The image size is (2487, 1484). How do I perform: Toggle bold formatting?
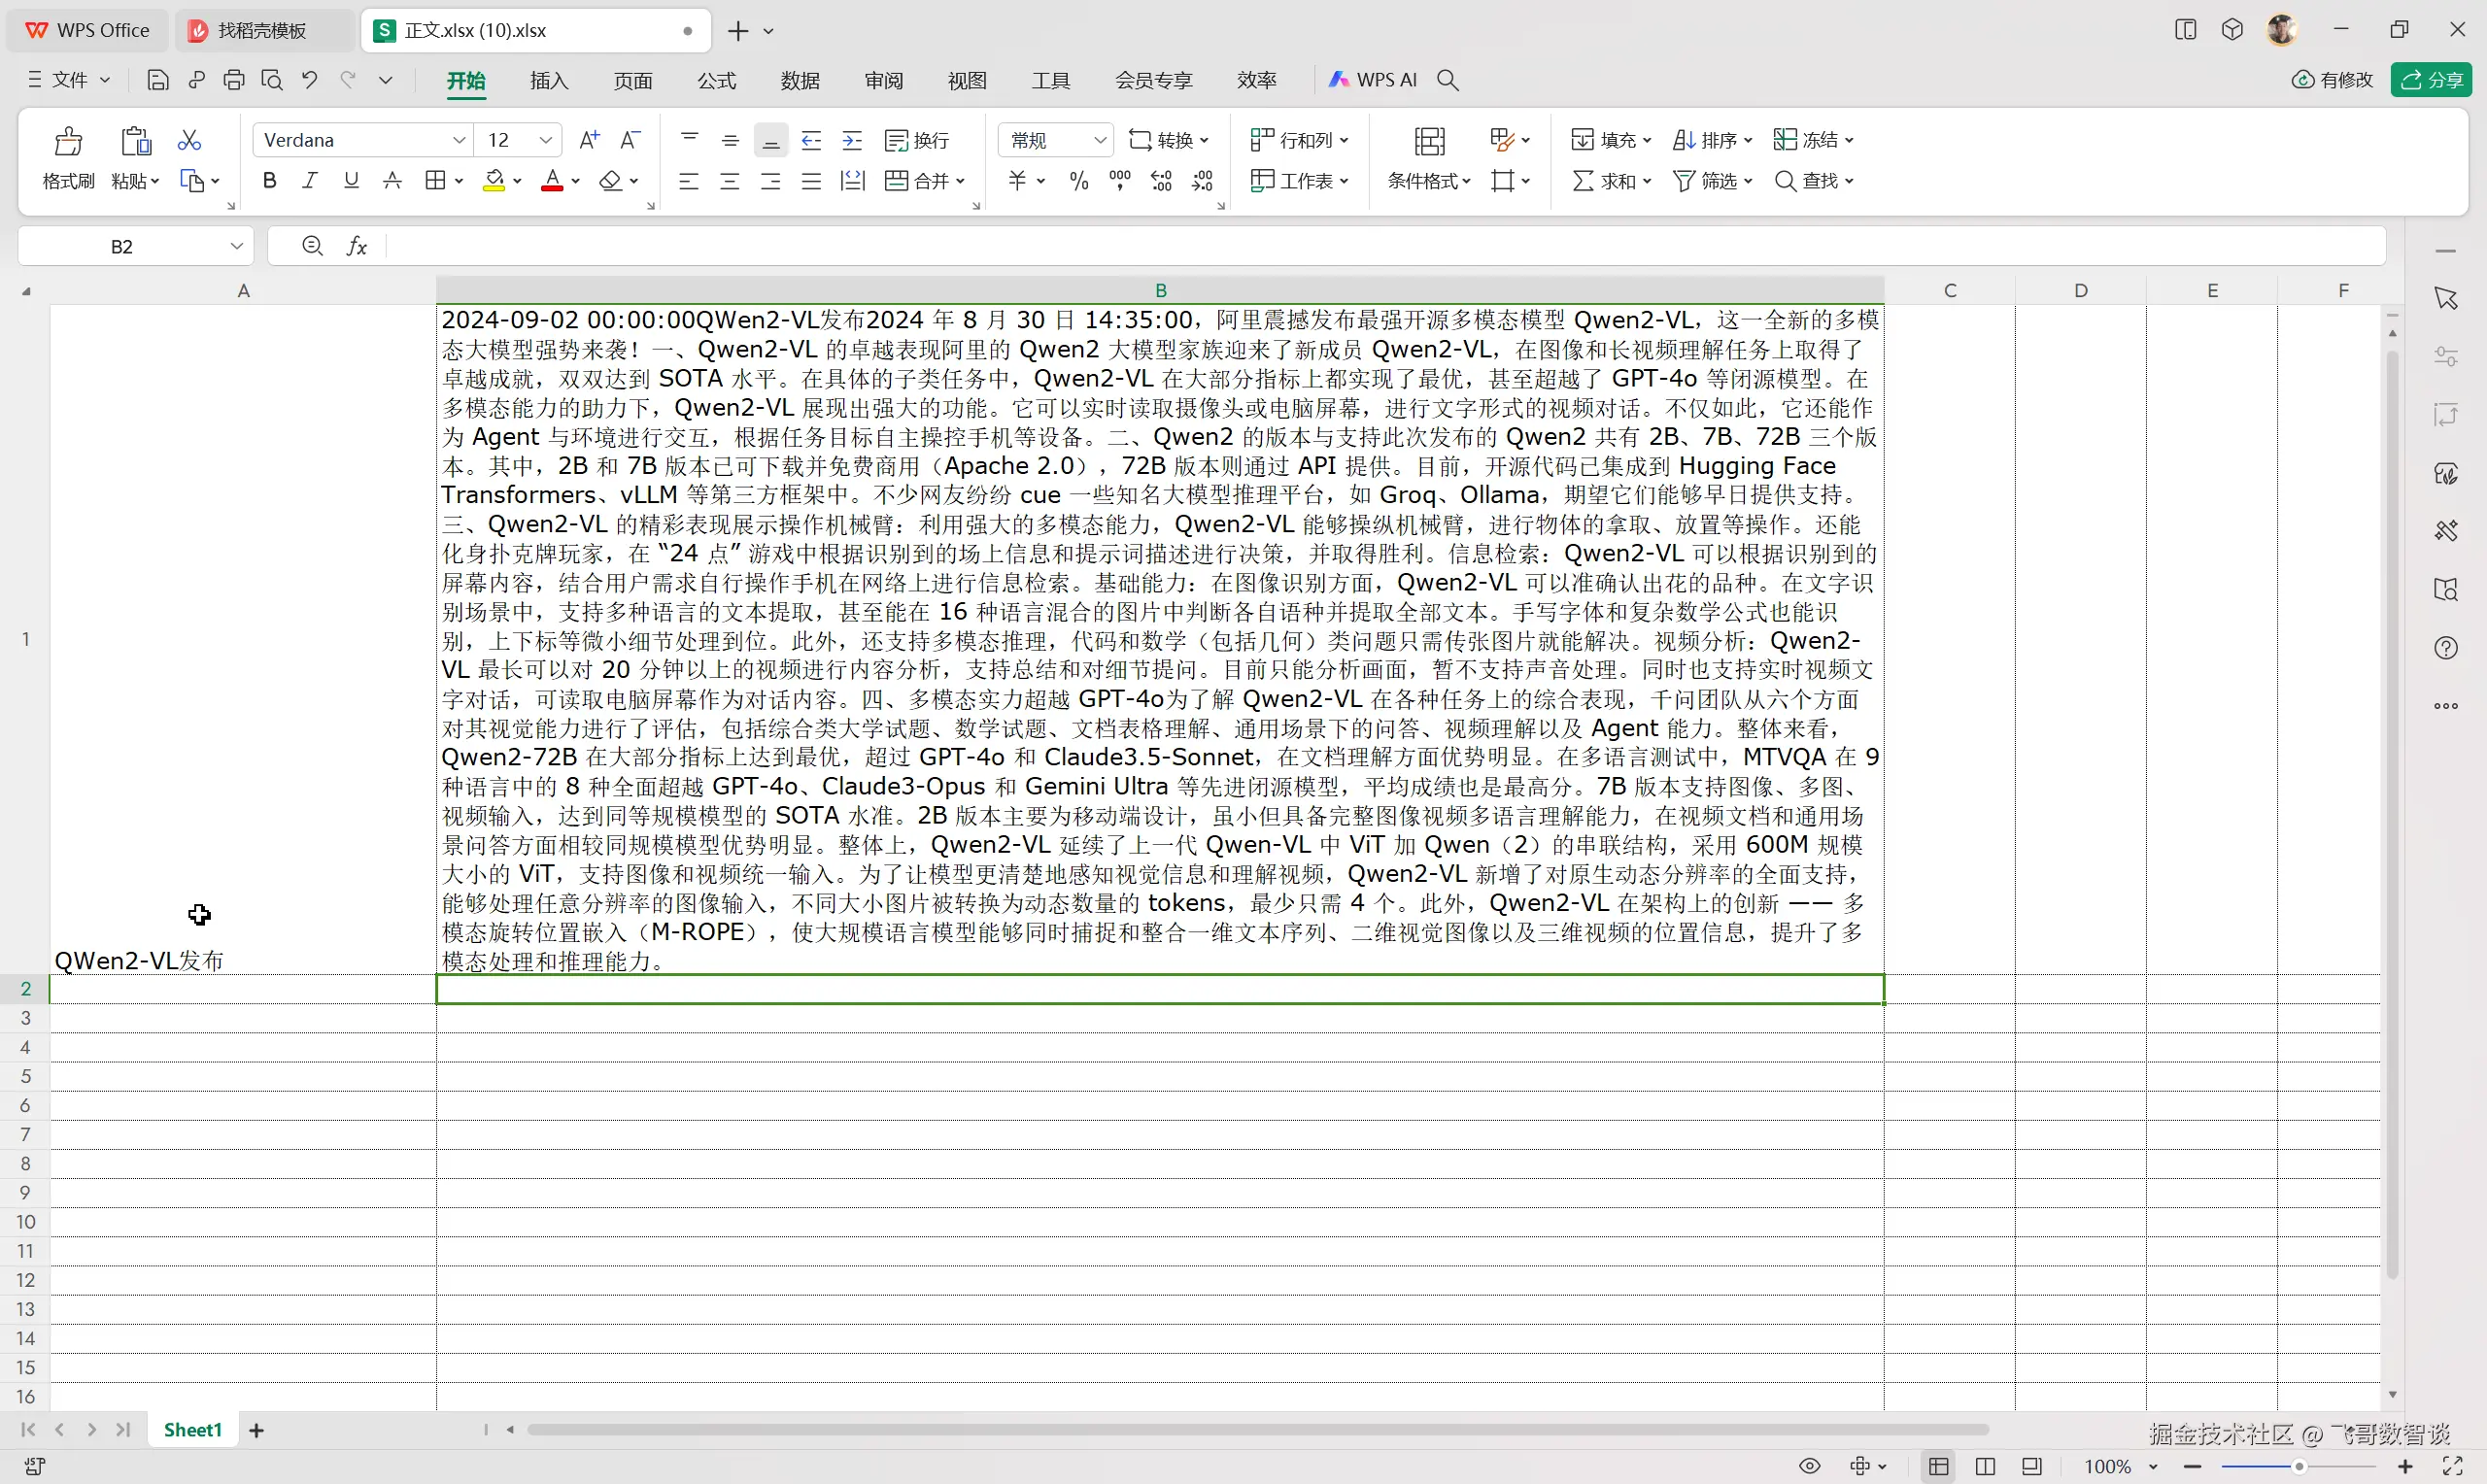pos(269,181)
